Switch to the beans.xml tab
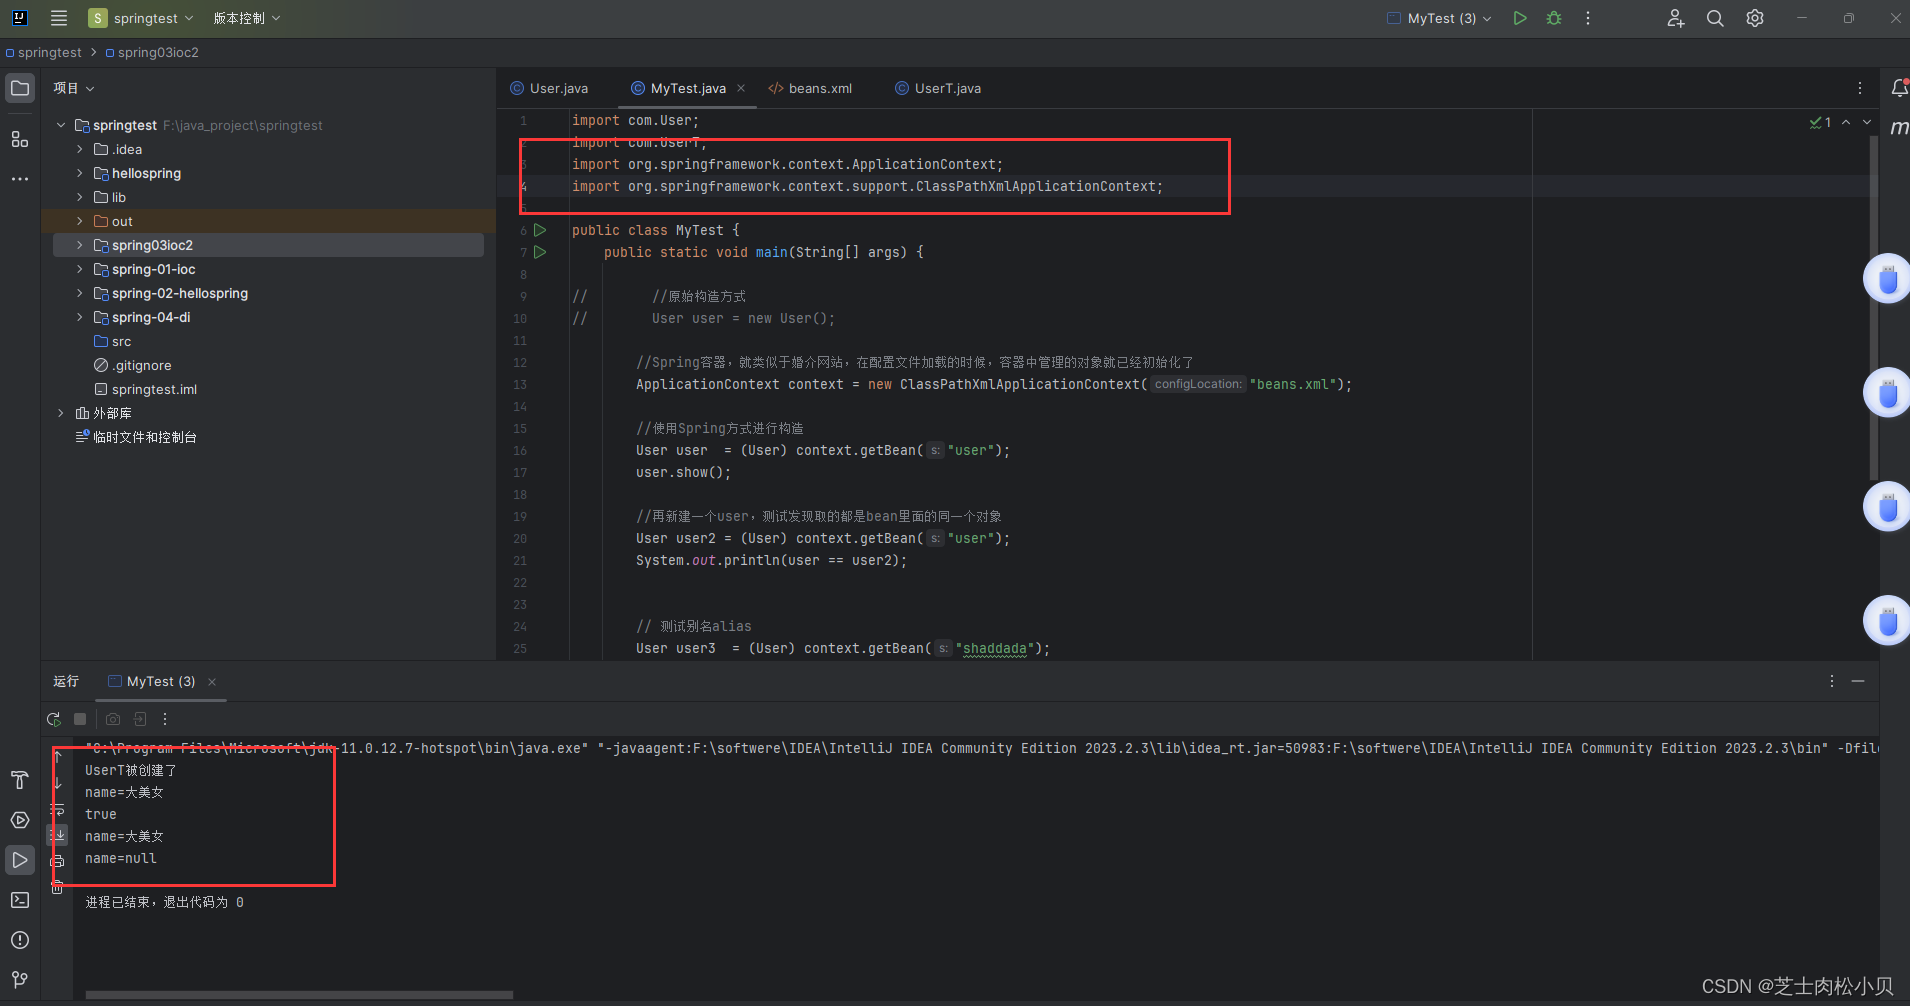Viewport: 1910px width, 1006px height. coord(819,88)
